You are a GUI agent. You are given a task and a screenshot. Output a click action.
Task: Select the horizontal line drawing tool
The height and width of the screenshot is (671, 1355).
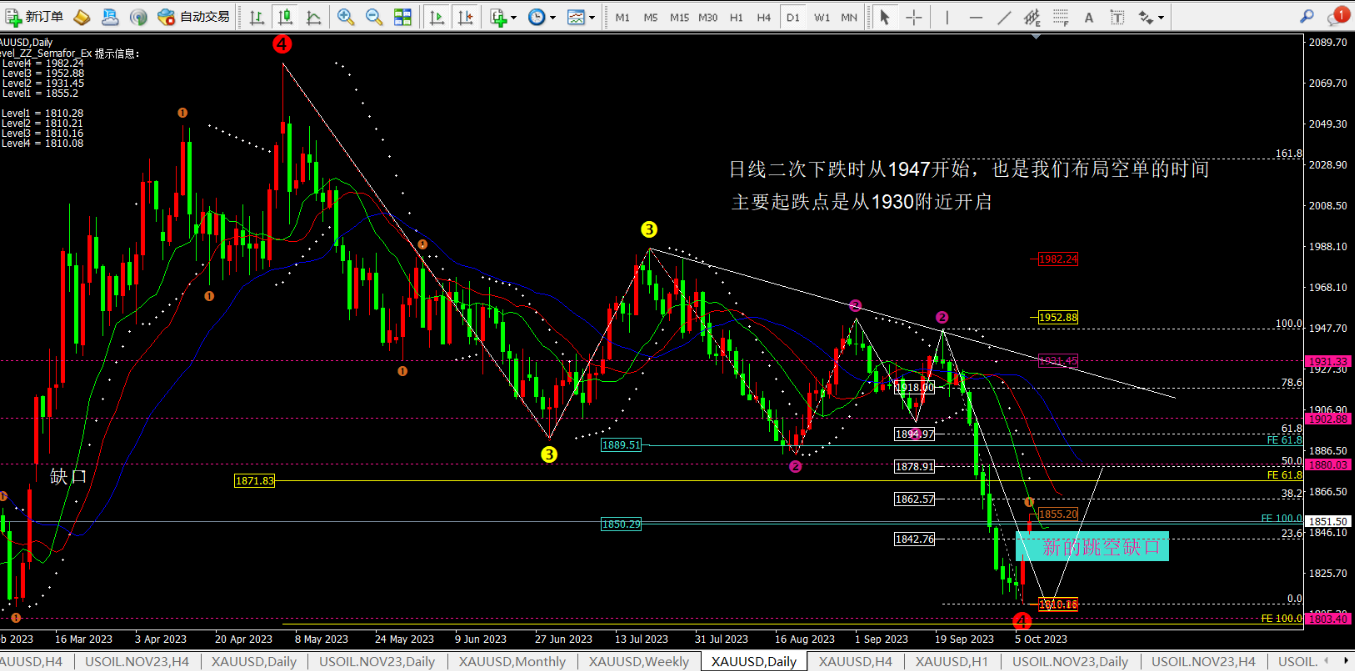[975, 17]
